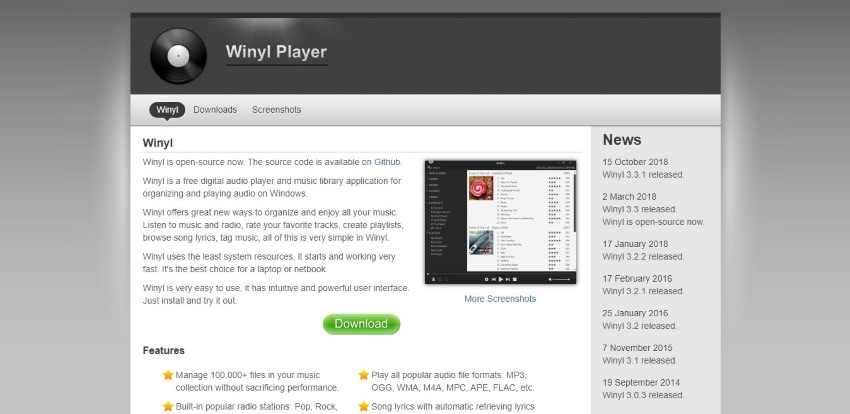850x414 pixels.
Task: Select the Features section heading
Action: click(164, 351)
